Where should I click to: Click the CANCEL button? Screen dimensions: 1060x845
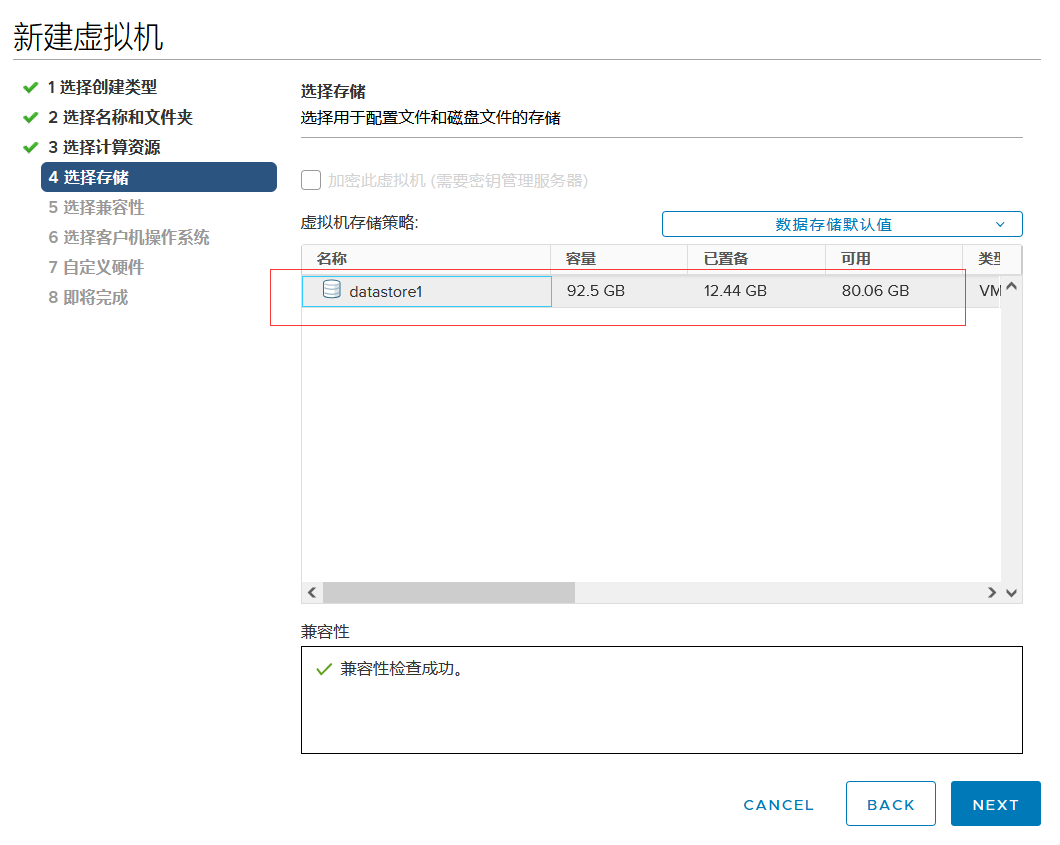pyautogui.click(x=778, y=804)
